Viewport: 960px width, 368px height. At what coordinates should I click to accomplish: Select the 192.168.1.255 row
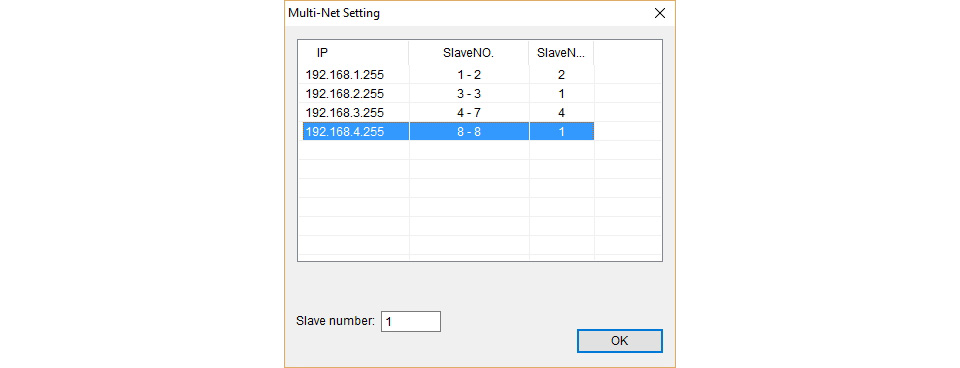448,75
